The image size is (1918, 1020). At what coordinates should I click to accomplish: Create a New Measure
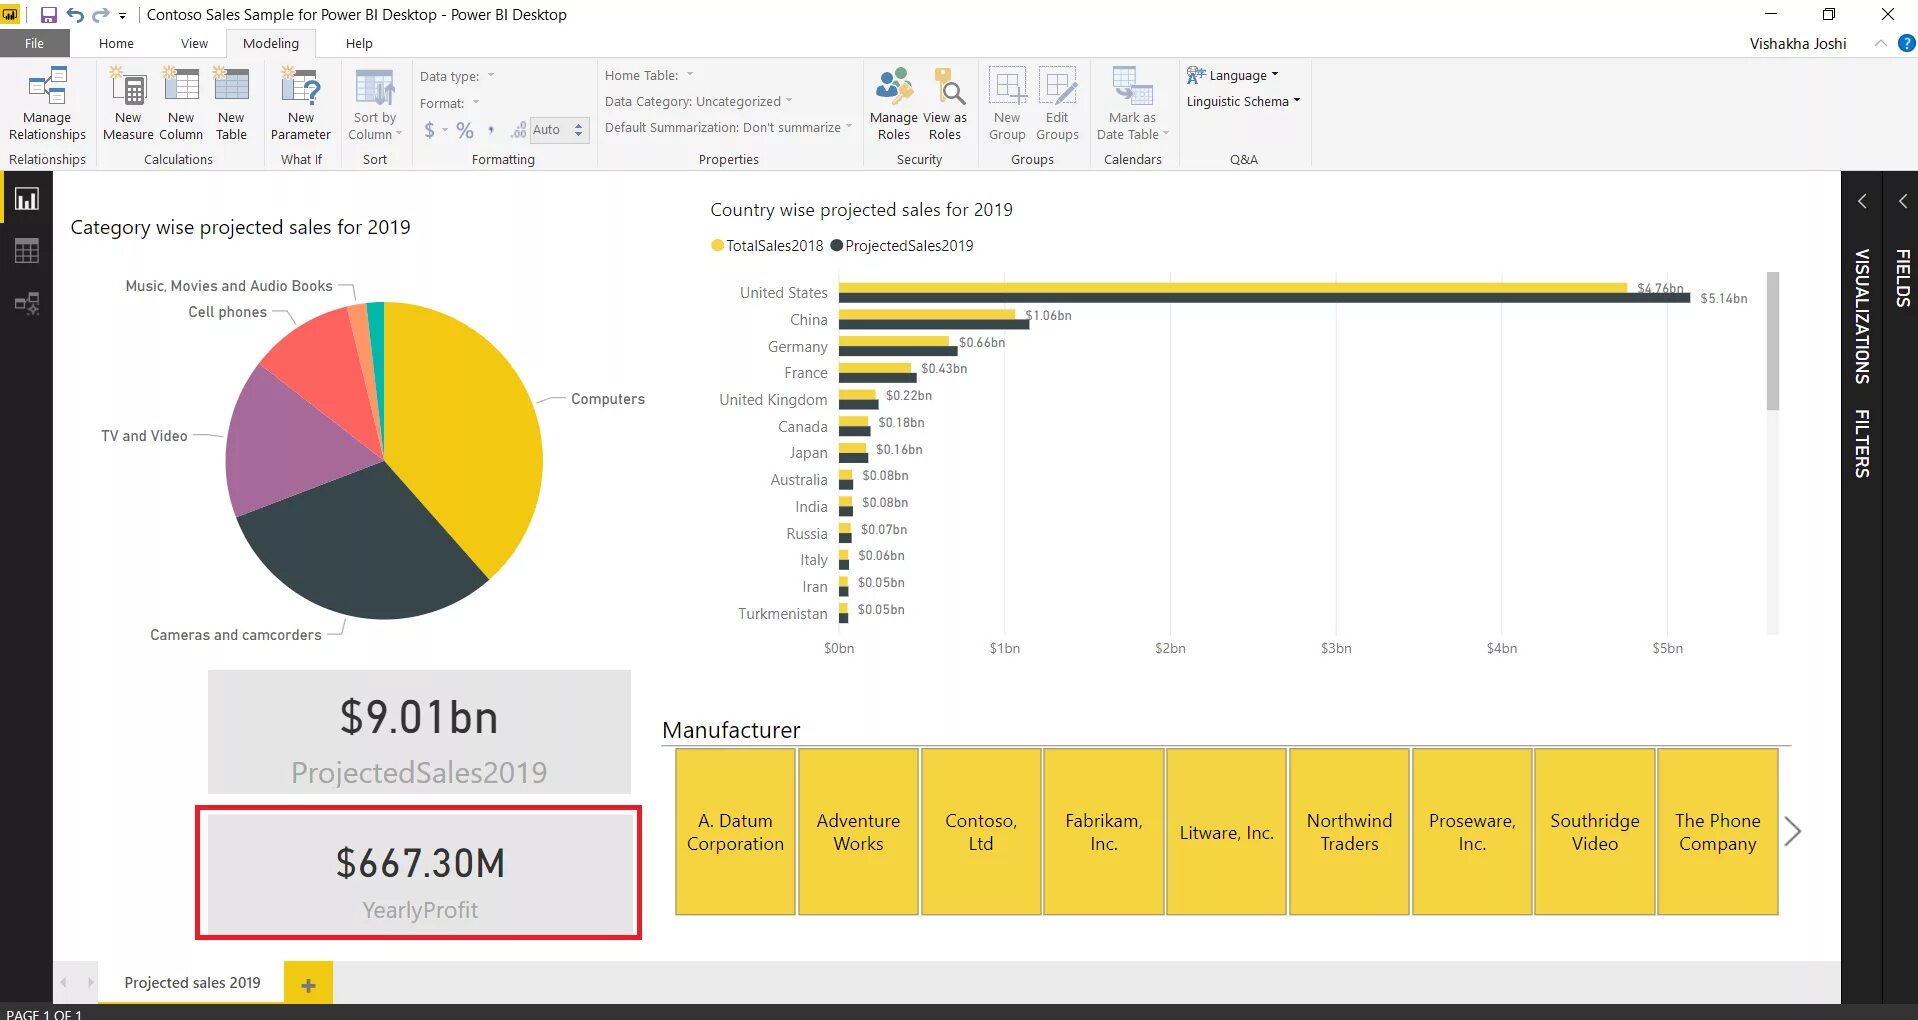(x=128, y=104)
